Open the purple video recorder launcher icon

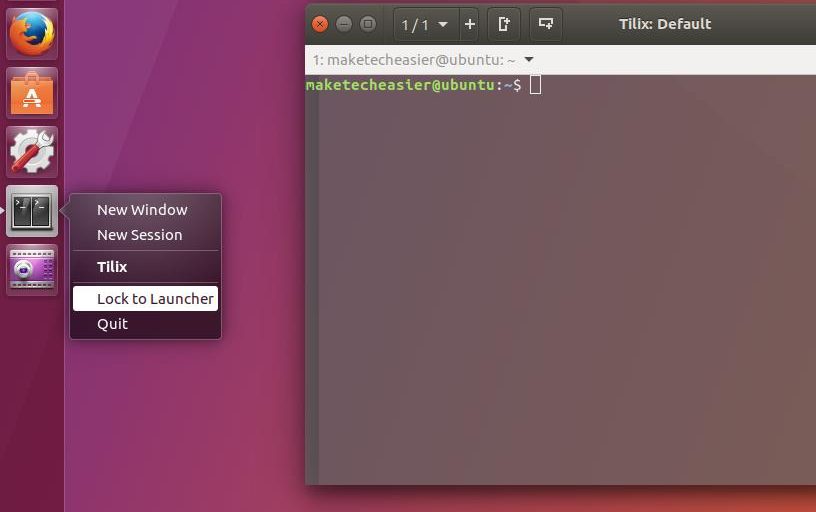32,270
